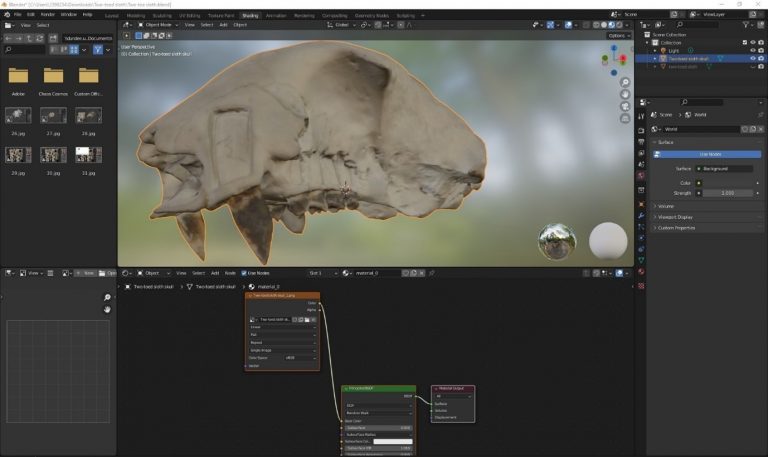Open the Object Mode dropdown
768x457 pixels.
(x=160, y=24)
